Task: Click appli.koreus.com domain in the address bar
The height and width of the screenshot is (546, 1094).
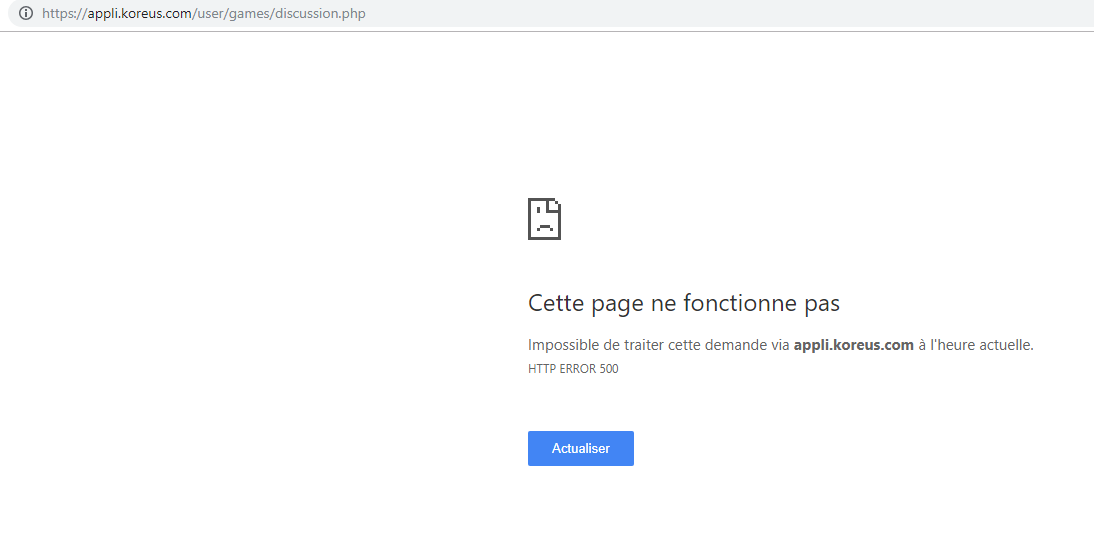Action: point(139,14)
